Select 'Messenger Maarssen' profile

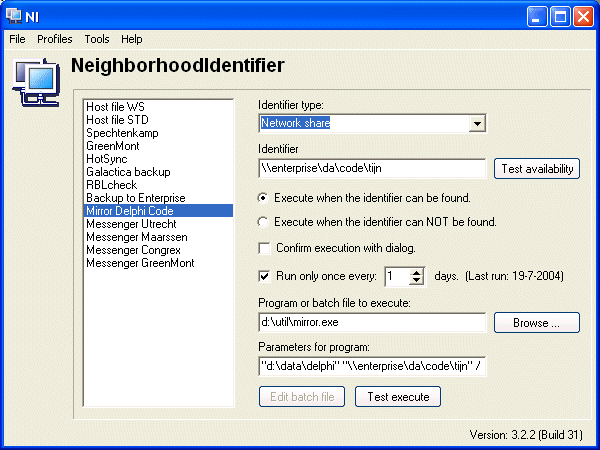158,237
